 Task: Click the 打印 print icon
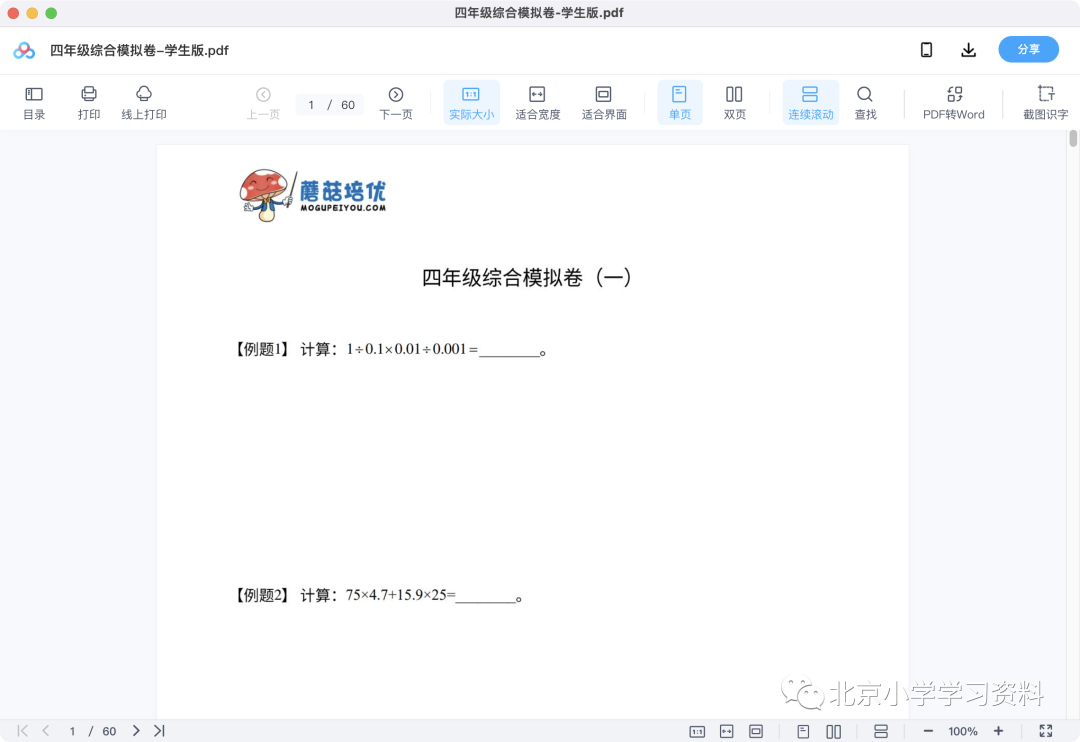(89, 102)
